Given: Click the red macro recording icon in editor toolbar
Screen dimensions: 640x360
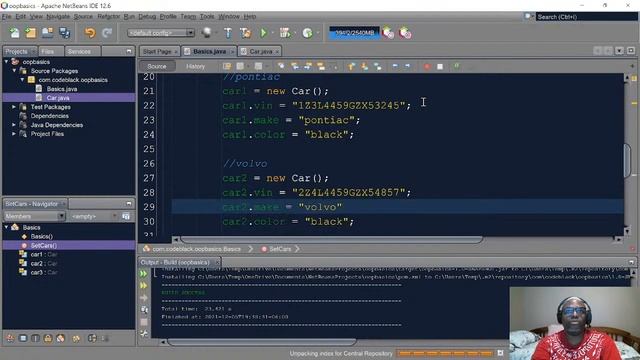Looking at the screenshot, I should [427, 66].
